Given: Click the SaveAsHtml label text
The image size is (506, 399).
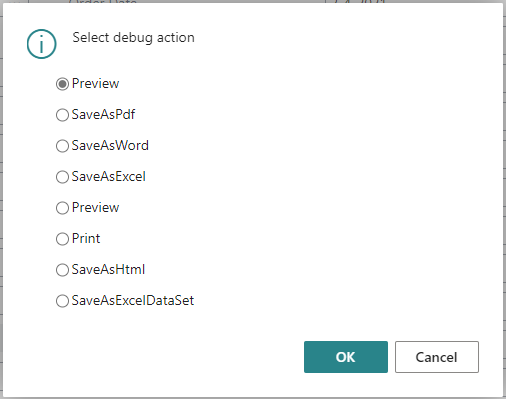Looking at the screenshot, I should [x=108, y=269].
